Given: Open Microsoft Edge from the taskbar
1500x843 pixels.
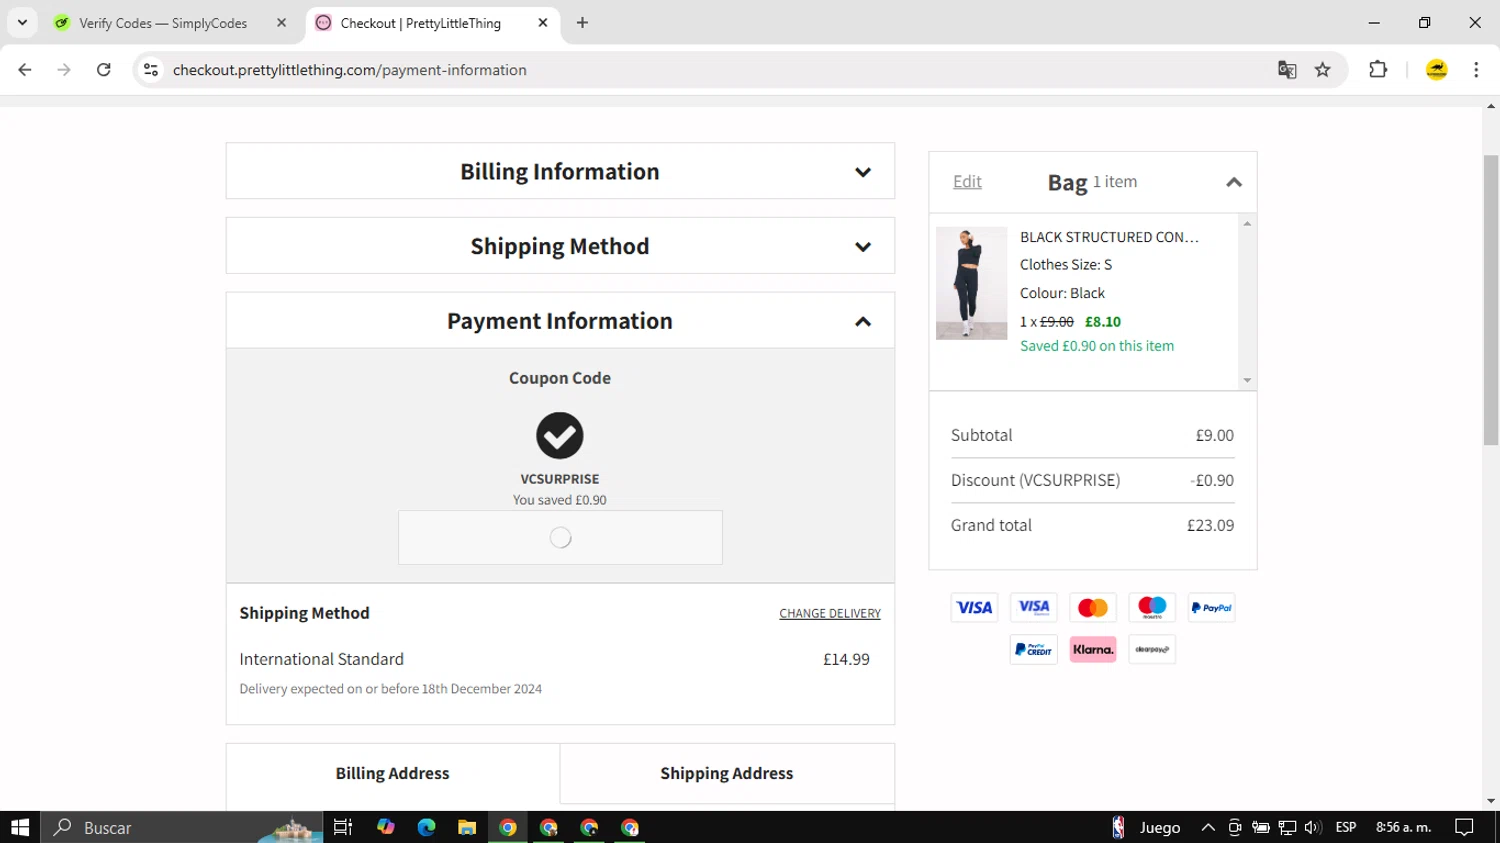Looking at the screenshot, I should tap(426, 827).
